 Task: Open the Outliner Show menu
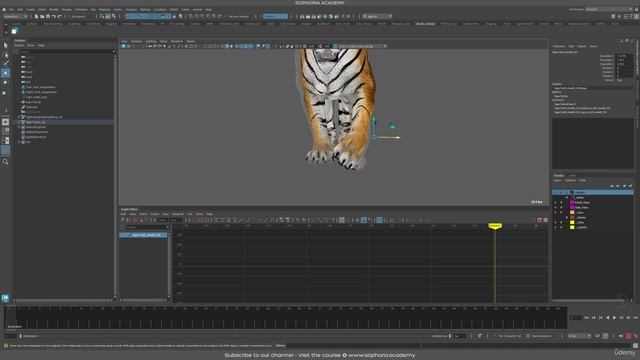coord(31,45)
